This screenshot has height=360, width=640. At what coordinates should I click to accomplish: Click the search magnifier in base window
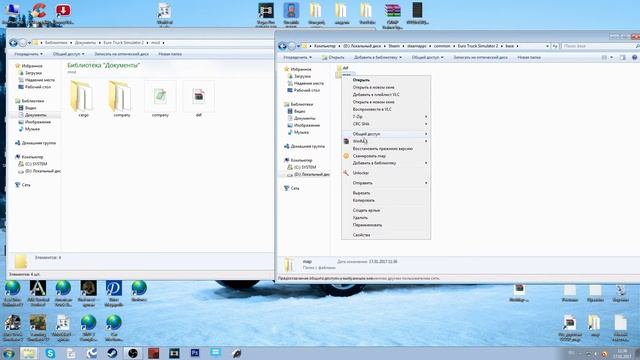[x=637, y=46]
